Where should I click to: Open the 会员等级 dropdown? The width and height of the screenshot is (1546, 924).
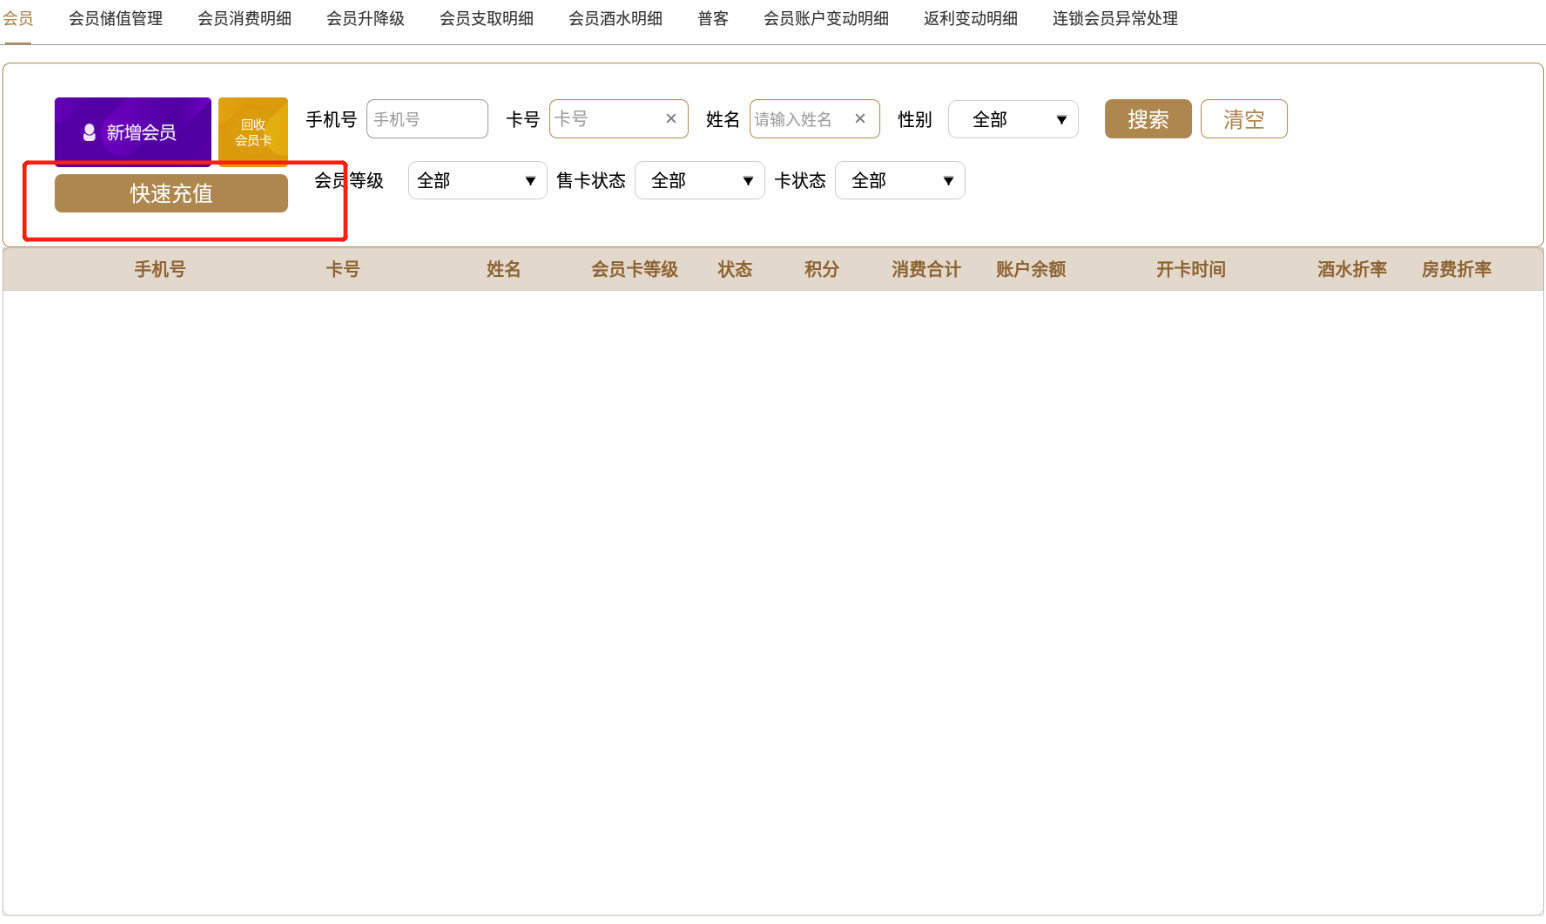pyautogui.click(x=477, y=180)
